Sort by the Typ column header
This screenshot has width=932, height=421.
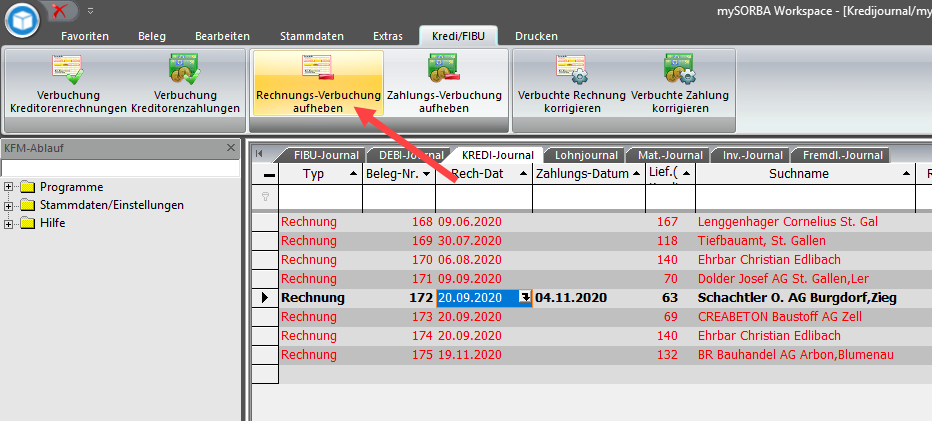tap(321, 174)
